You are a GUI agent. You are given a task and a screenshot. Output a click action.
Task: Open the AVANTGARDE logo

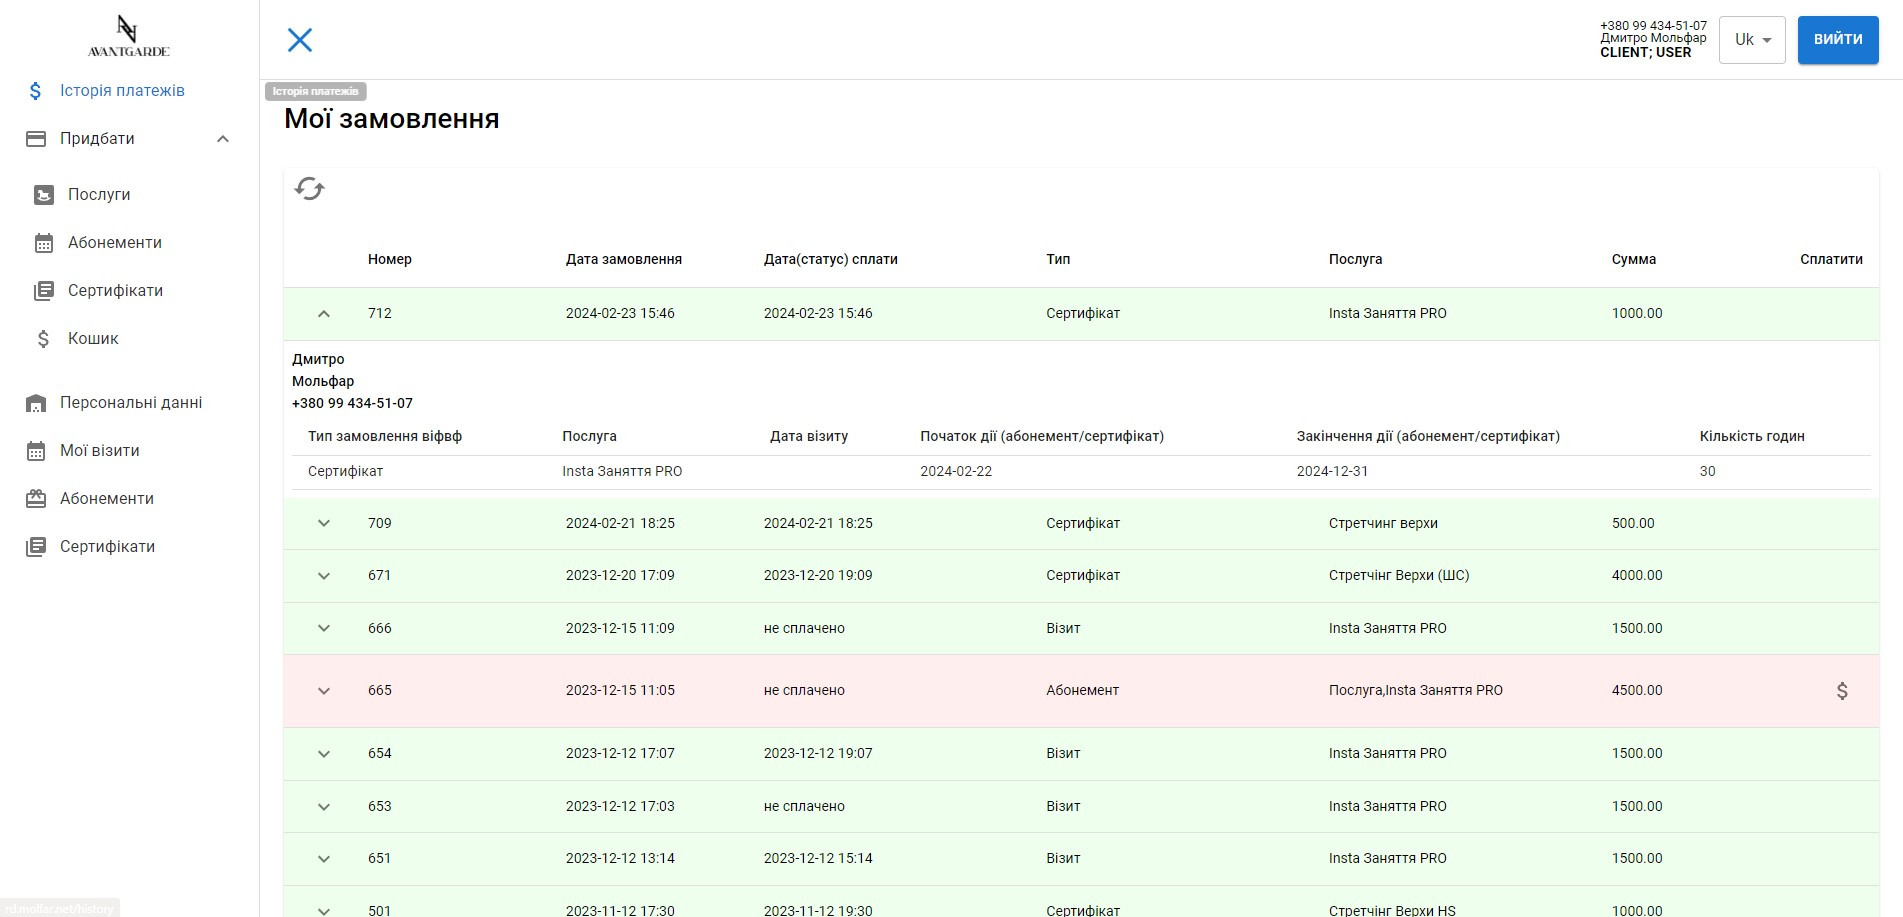(x=128, y=37)
